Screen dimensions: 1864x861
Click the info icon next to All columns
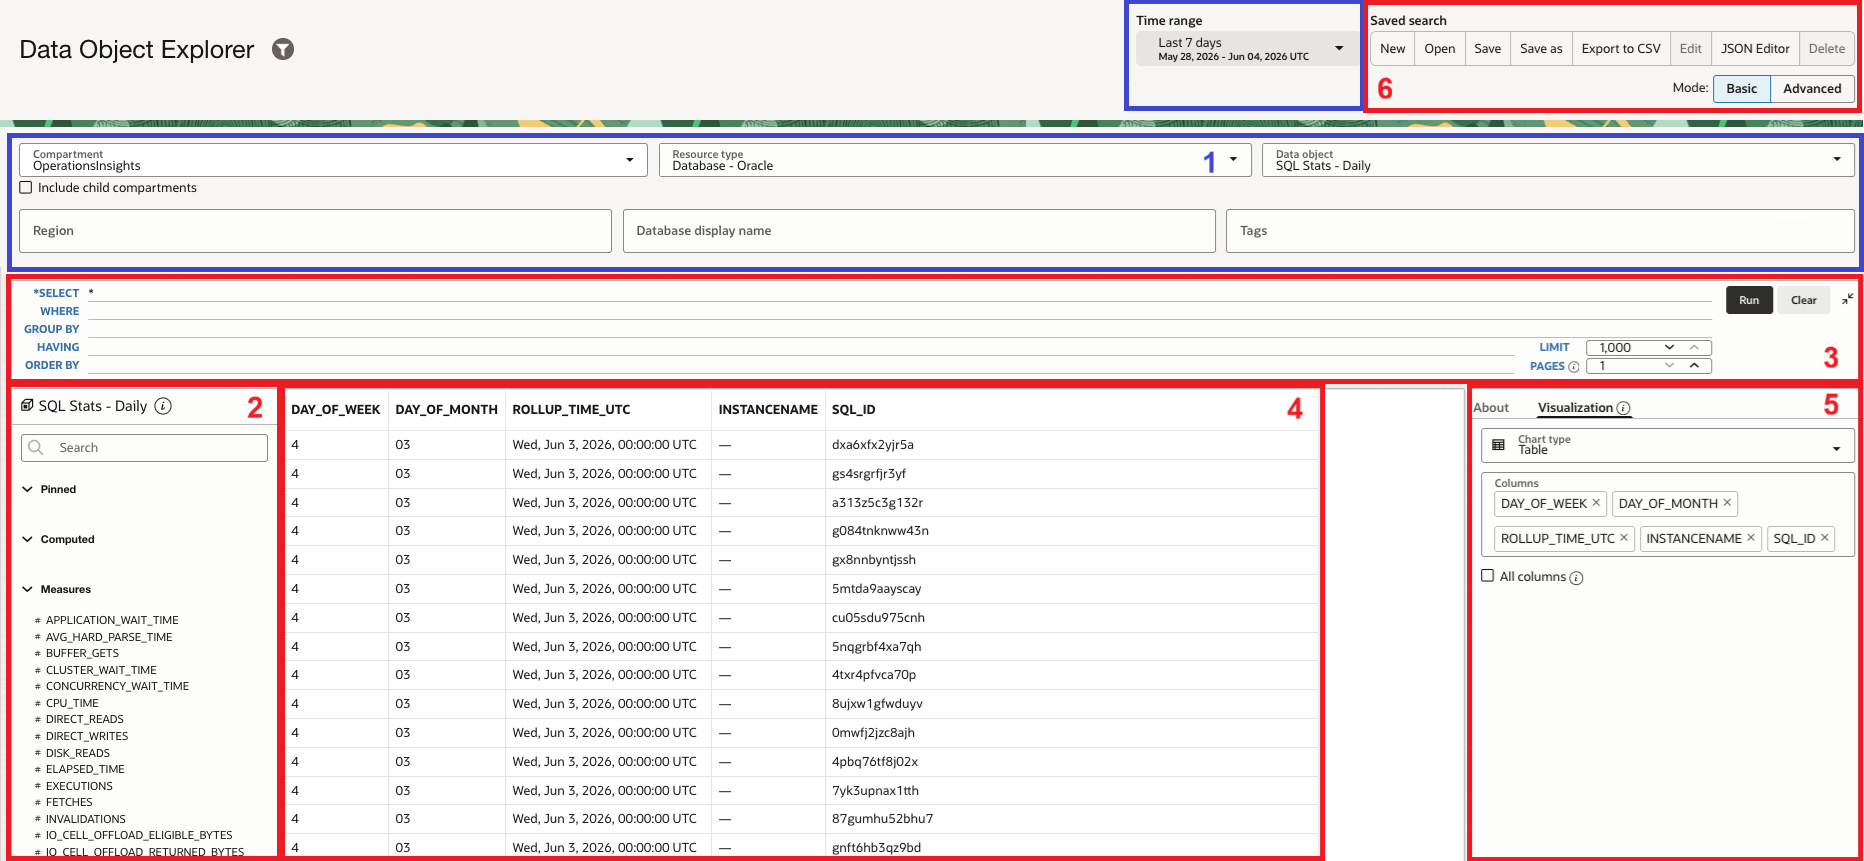[1576, 578]
